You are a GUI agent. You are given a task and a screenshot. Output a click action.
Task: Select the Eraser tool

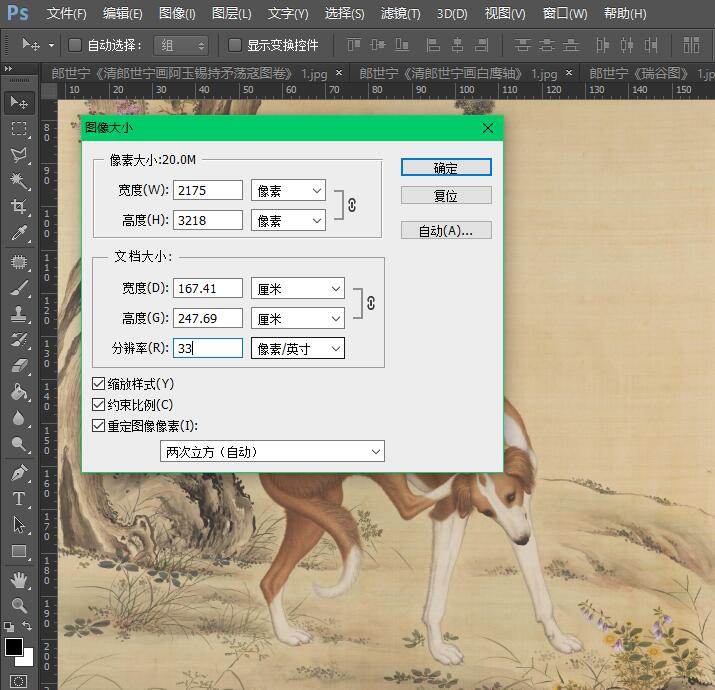coord(19,366)
